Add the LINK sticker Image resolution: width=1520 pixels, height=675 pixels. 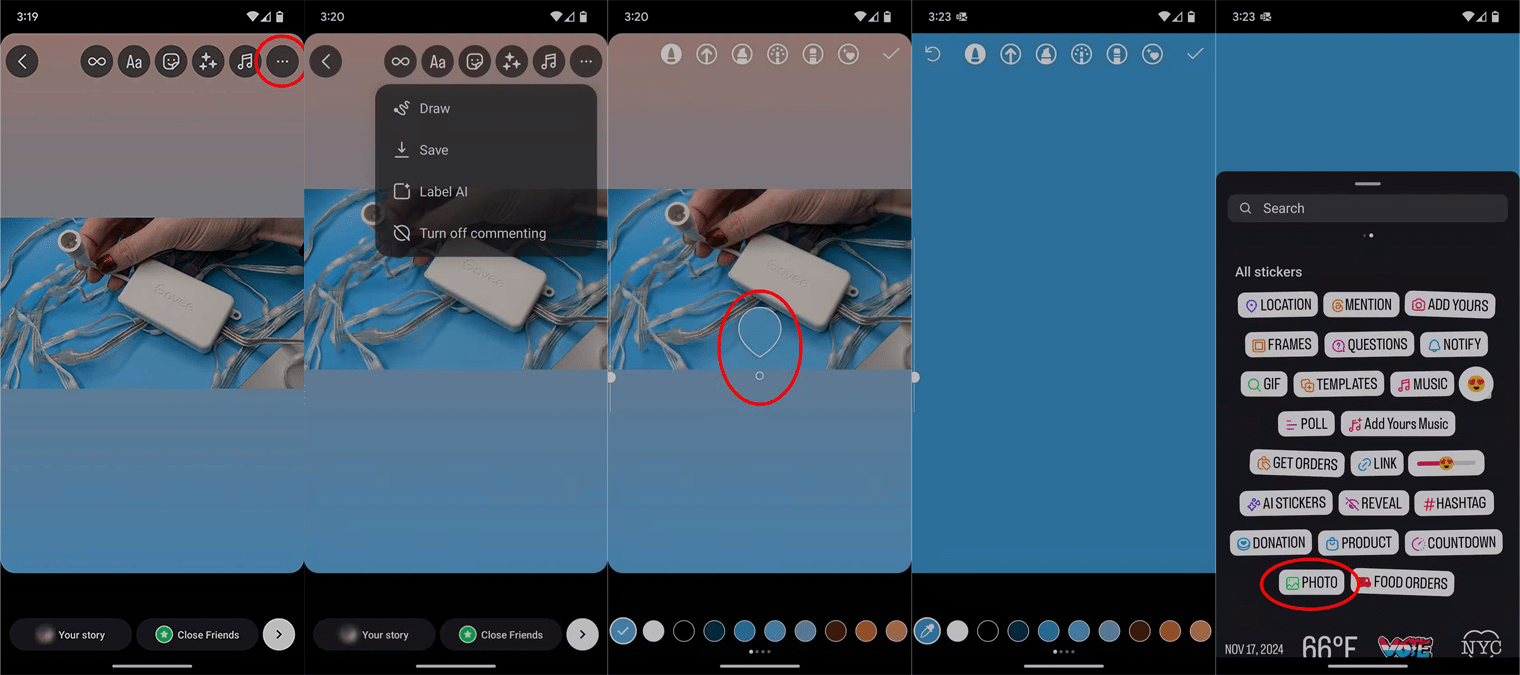pyautogui.click(x=1376, y=463)
